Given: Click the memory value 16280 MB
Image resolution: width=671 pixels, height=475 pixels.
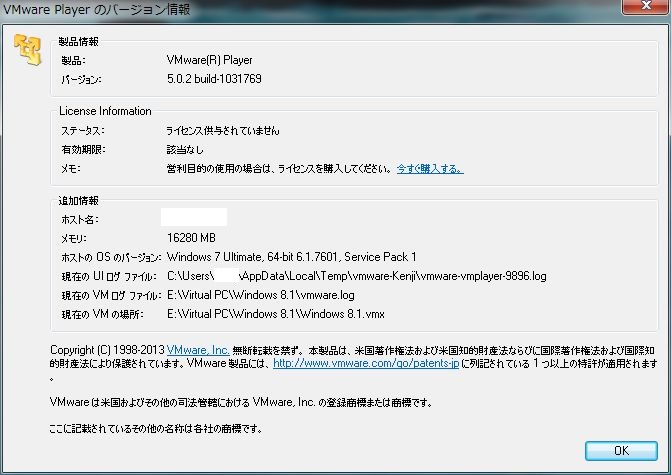Looking at the screenshot, I should tap(191, 238).
